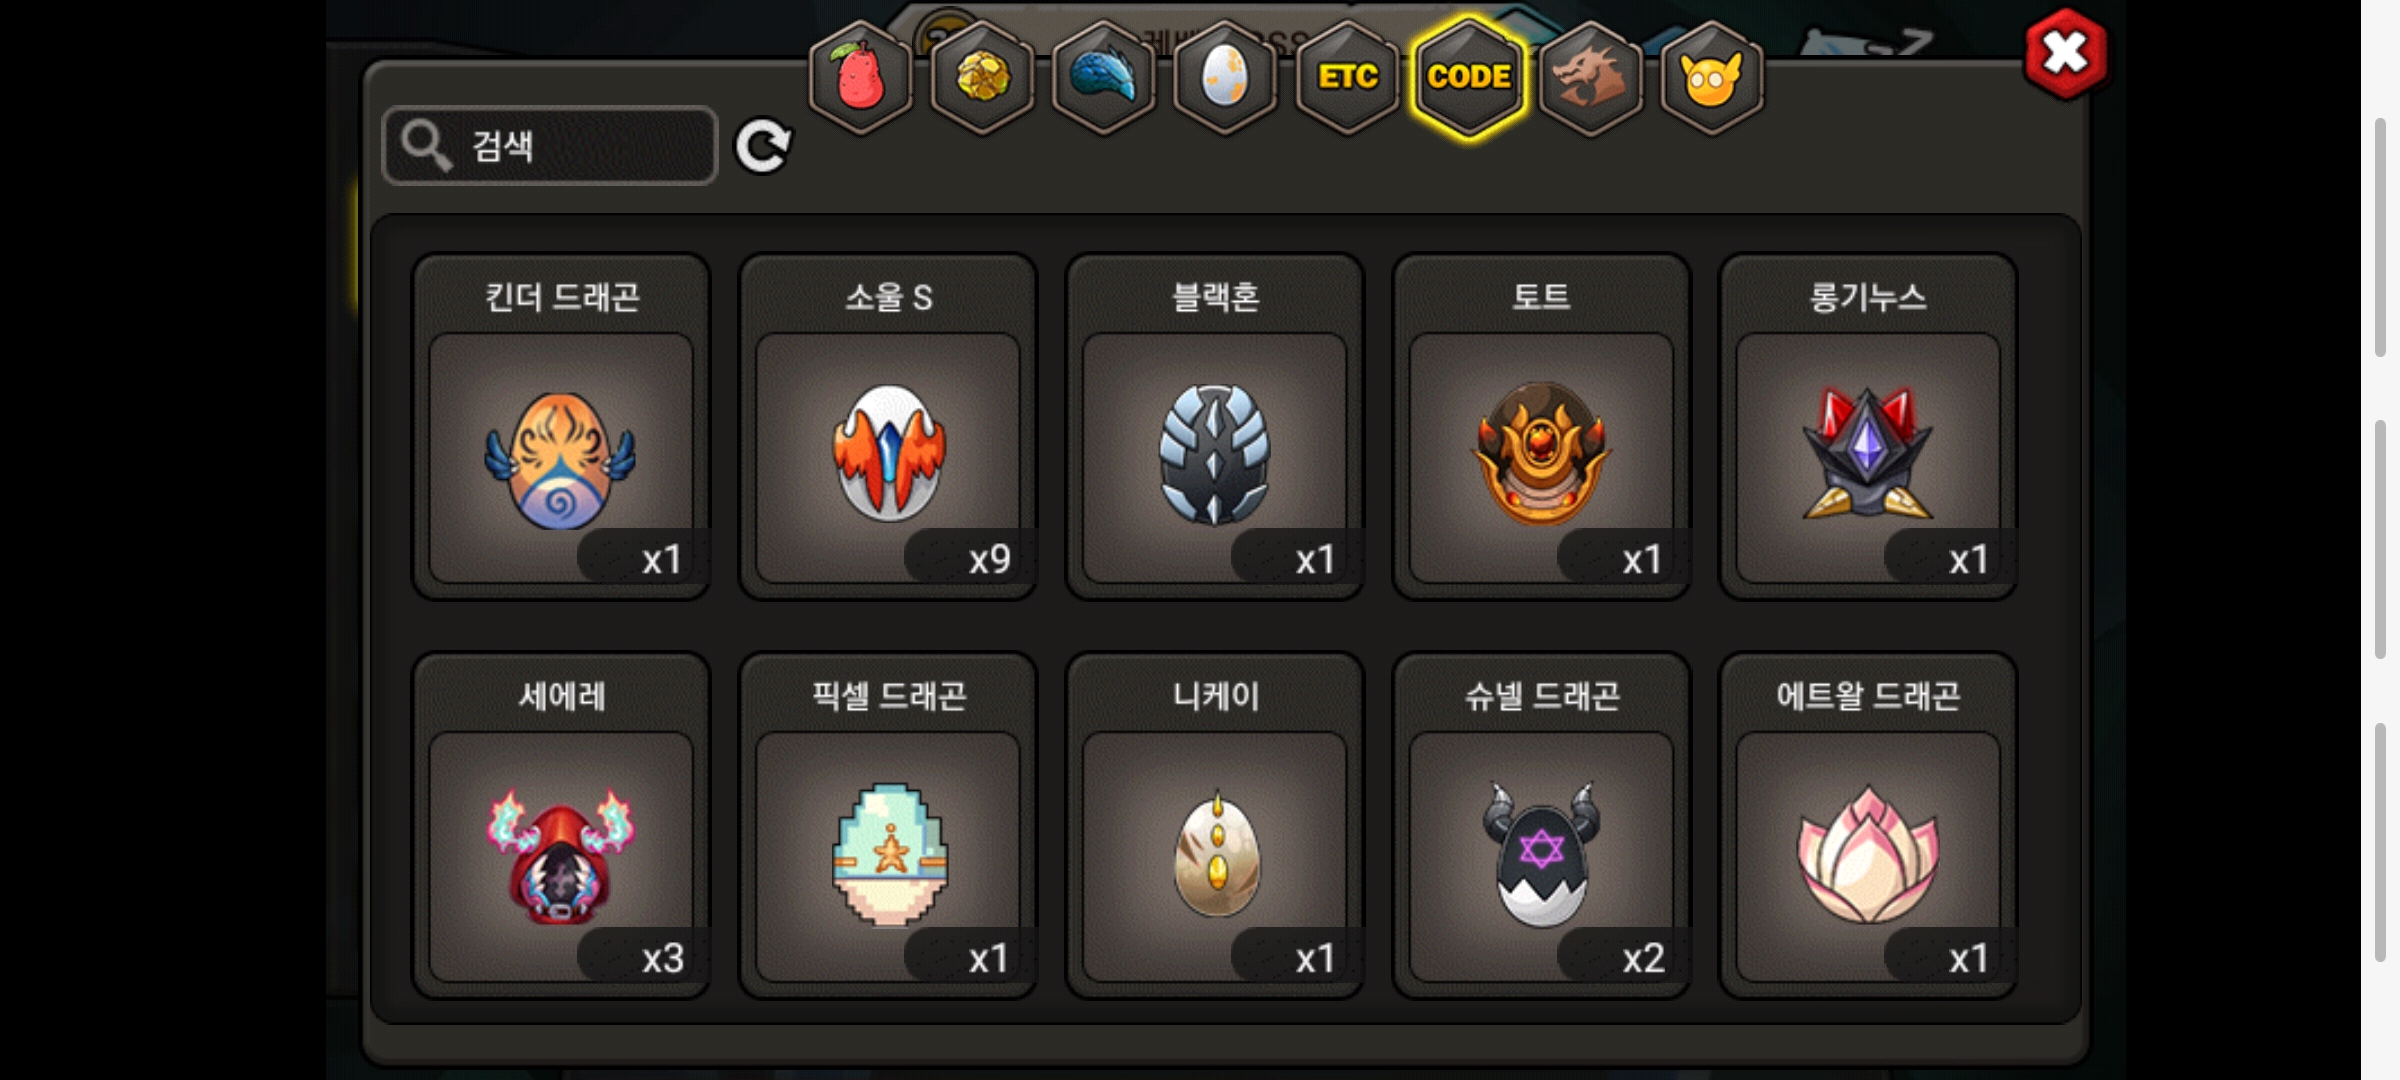Switch to the ETC tab
The image size is (2400, 1080).
[1347, 77]
